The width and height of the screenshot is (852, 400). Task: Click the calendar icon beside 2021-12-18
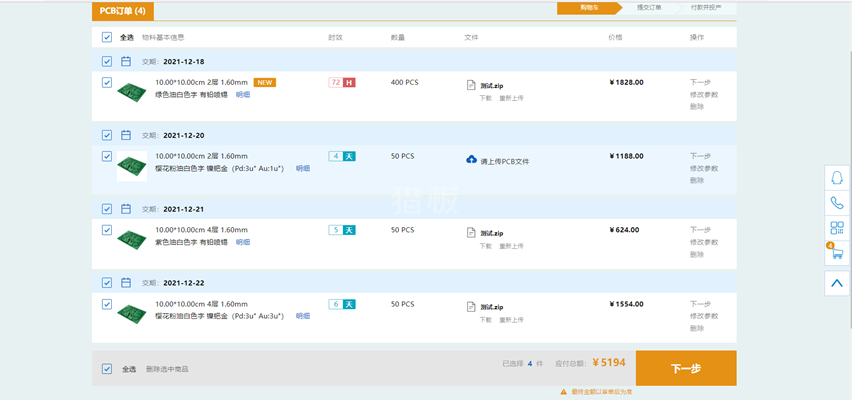click(126, 61)
